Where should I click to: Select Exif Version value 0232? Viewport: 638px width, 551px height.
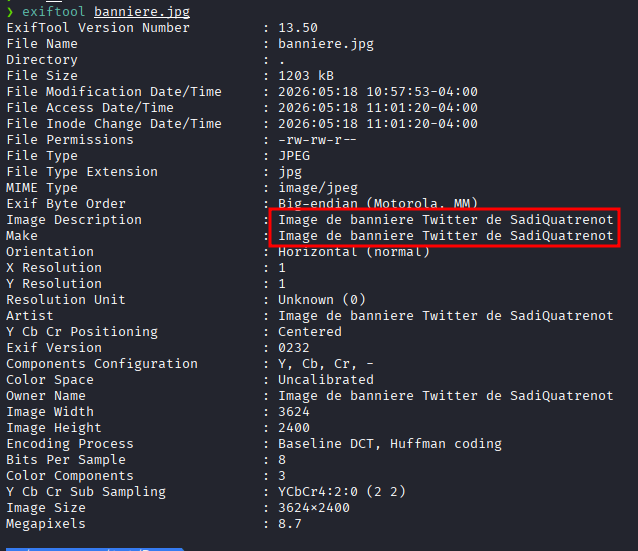click(x=294, y=348)
